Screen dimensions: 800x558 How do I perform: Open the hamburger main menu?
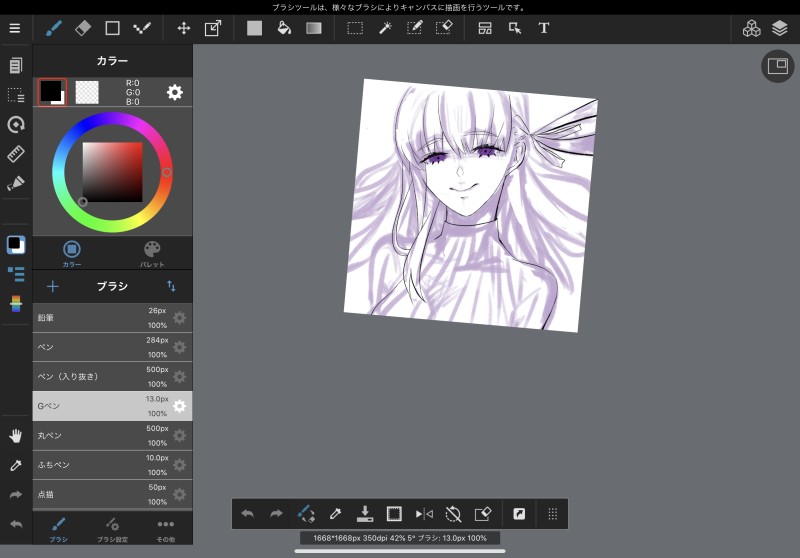point(15,28)
